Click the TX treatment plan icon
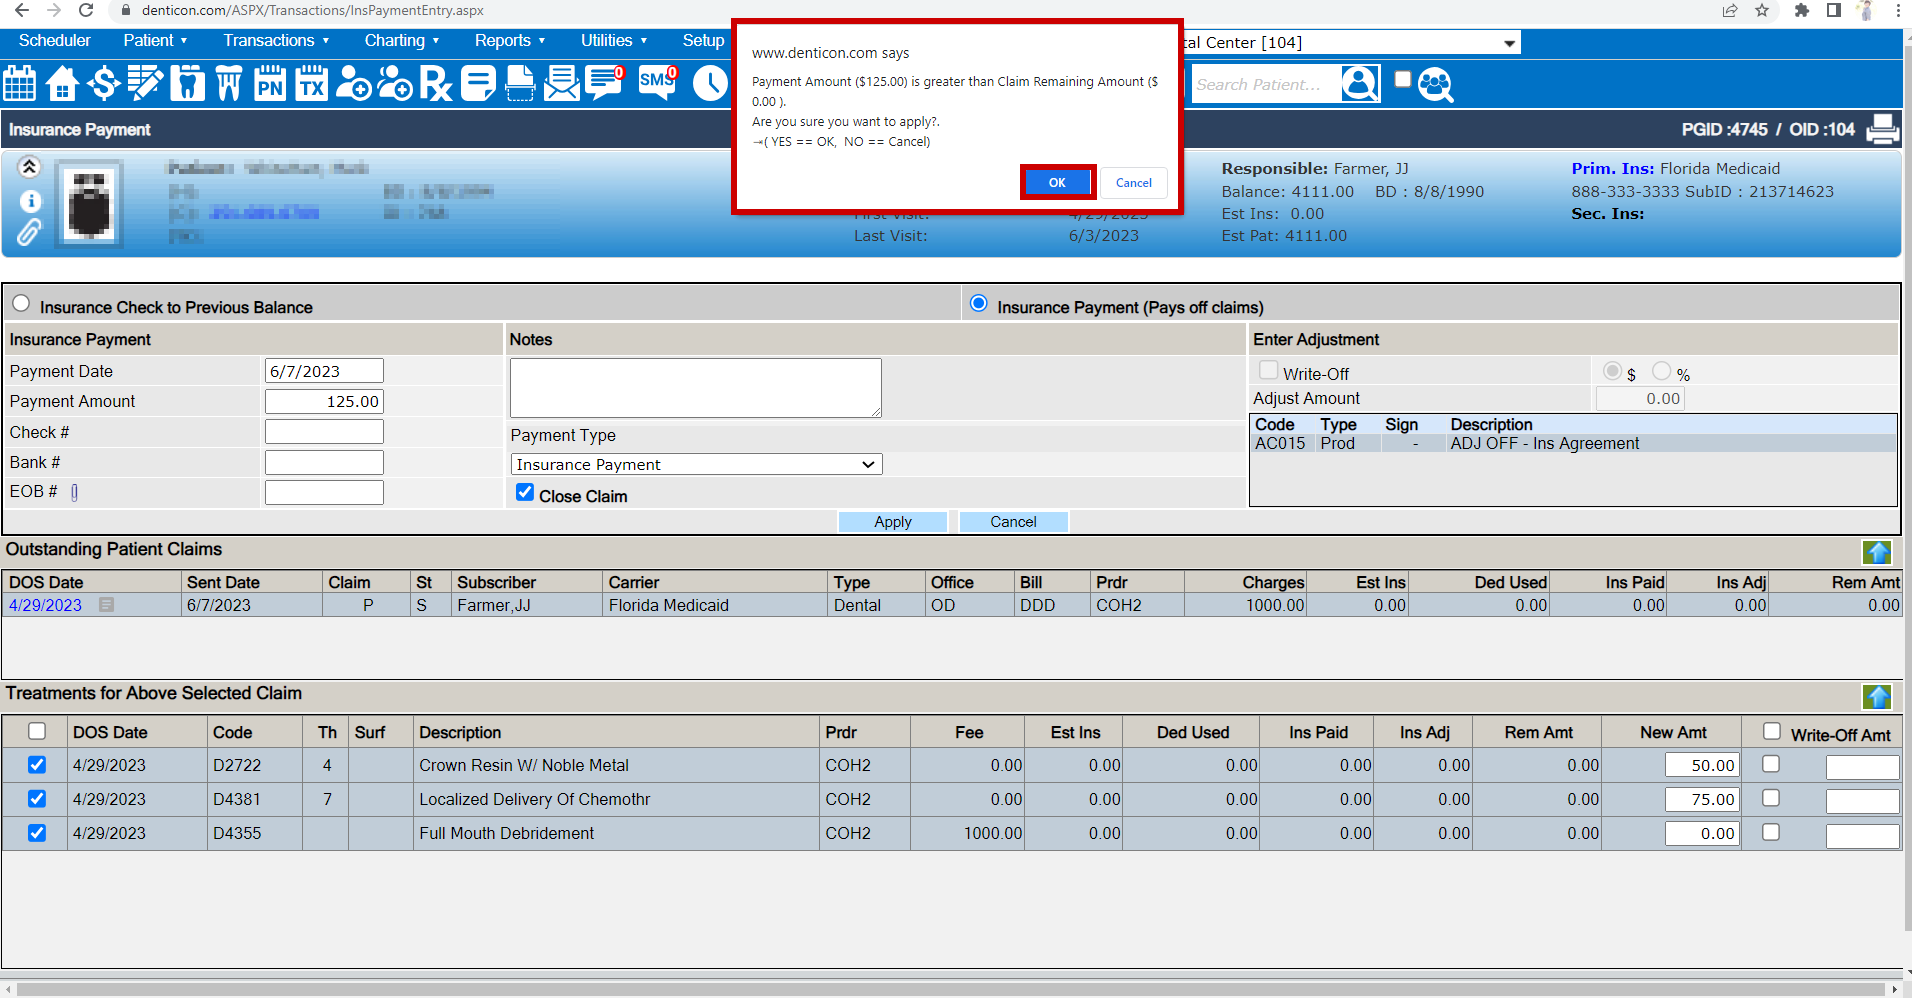The image size is (1912, 998). click(311, 83)
